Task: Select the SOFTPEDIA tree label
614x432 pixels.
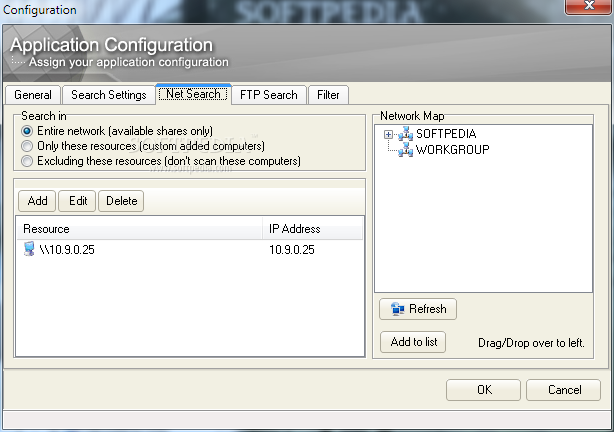Action: (x=446, y=134)
